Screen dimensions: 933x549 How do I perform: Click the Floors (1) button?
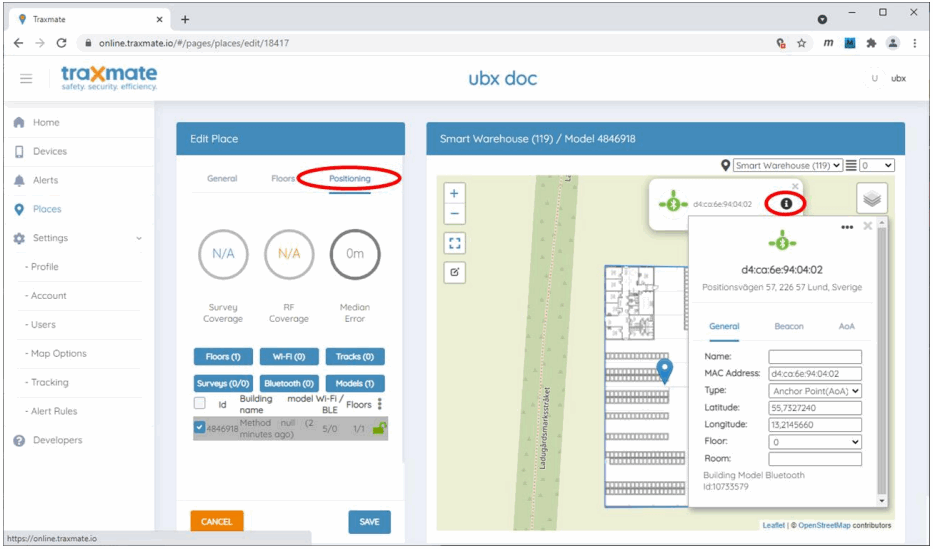pyautogui.click(x=223, y=357)
